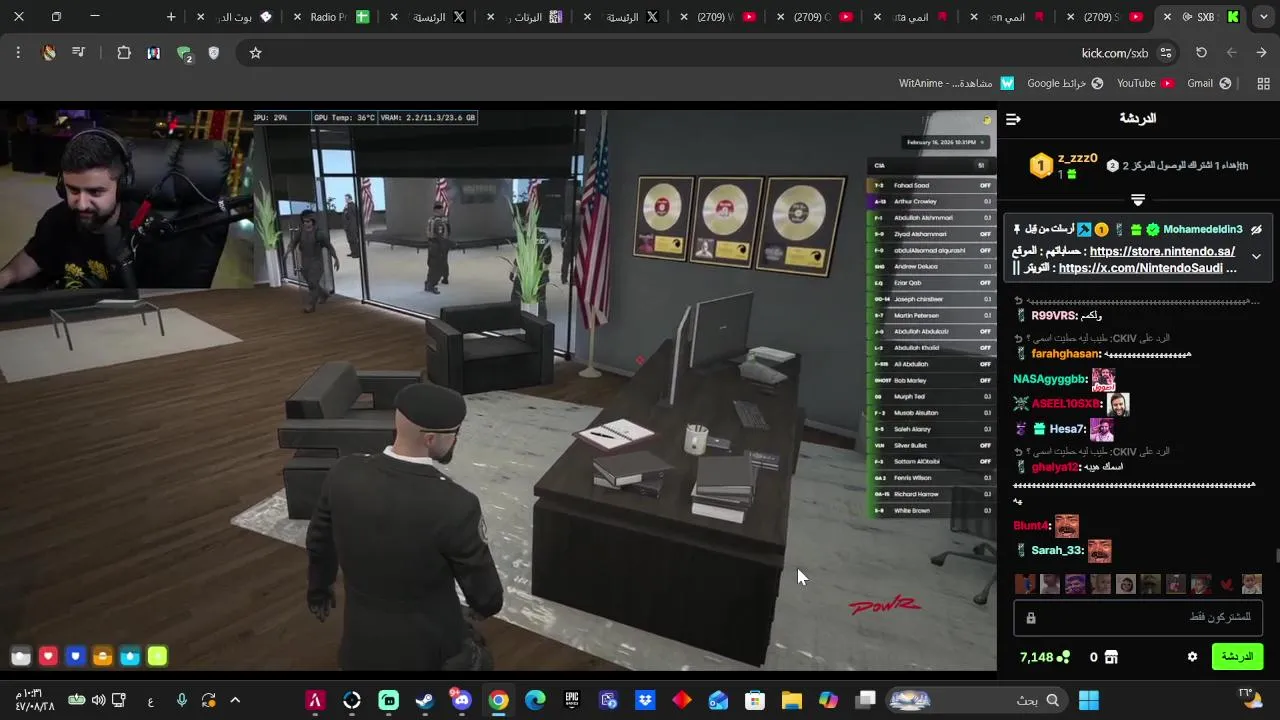Bookmark this page with star icon
This screenshot has height=720, width=1280.
tap(255, 53)
